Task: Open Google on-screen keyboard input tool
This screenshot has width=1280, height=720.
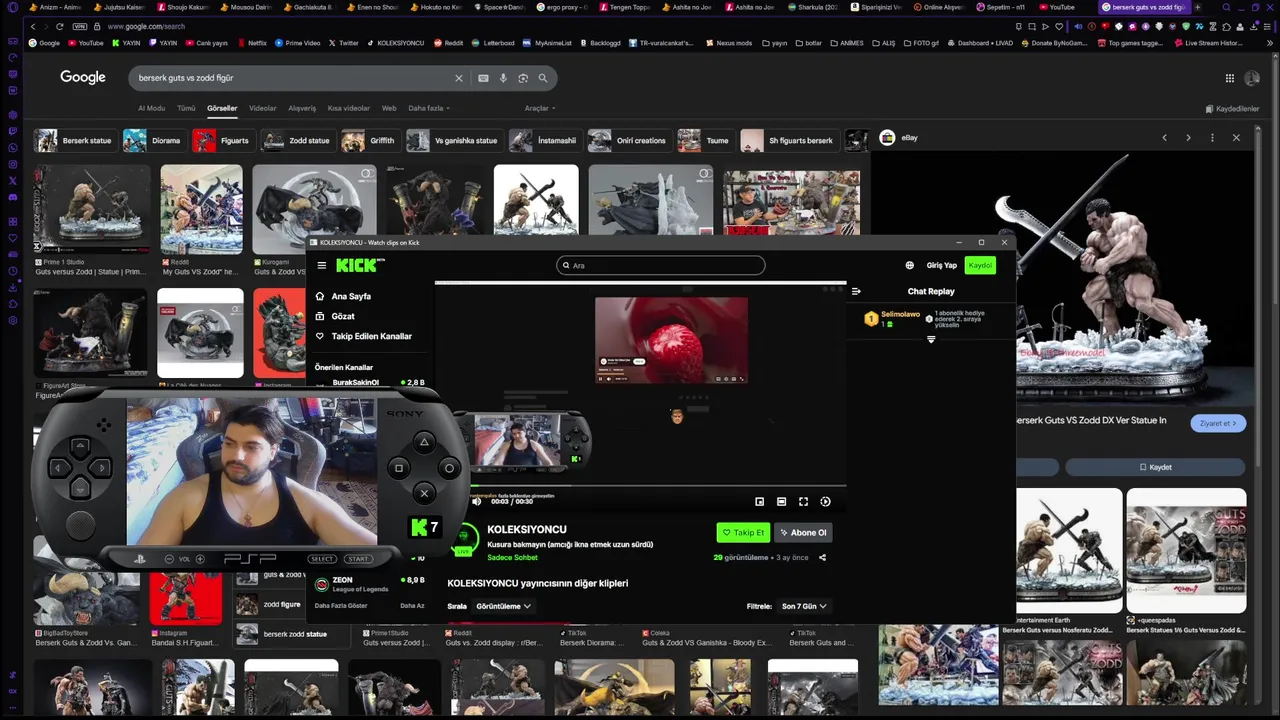Action: (x=483, y=78)
